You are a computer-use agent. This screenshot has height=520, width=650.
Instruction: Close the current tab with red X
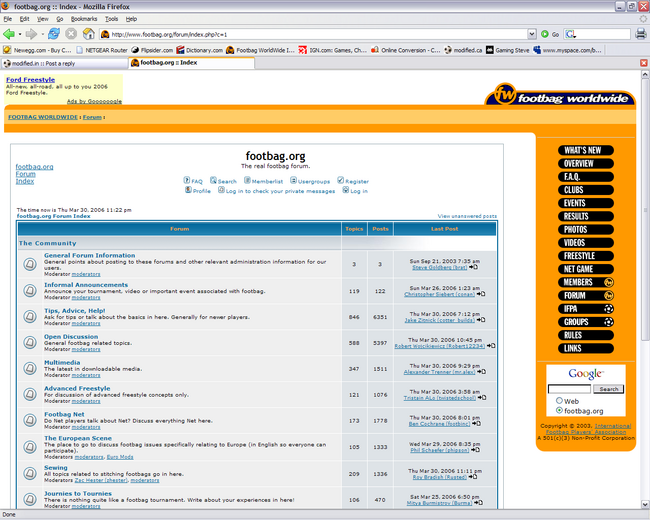point(643,63)
